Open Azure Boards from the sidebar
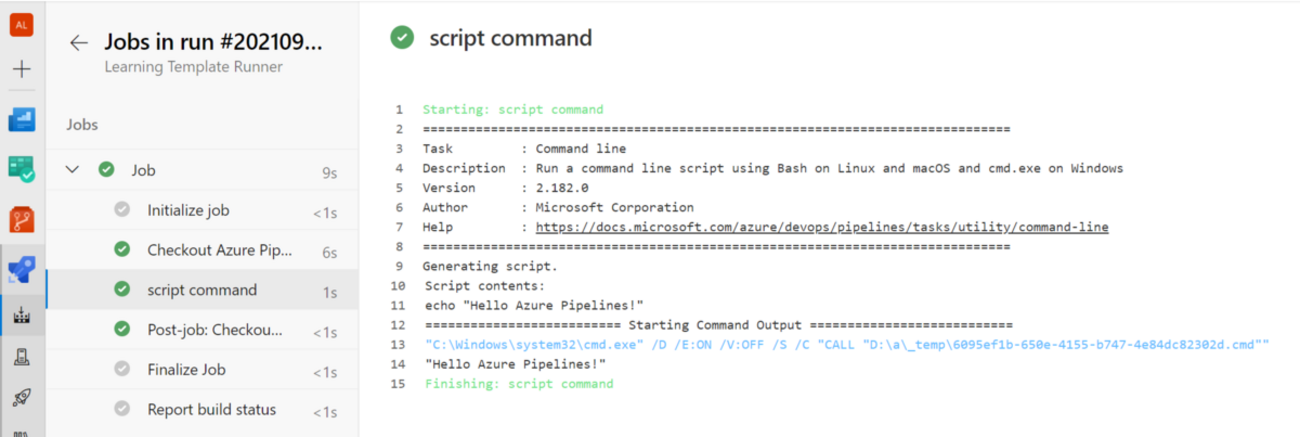Viewport: 1300px width, 437px height. pyautogui.click(x=22, y=119)
